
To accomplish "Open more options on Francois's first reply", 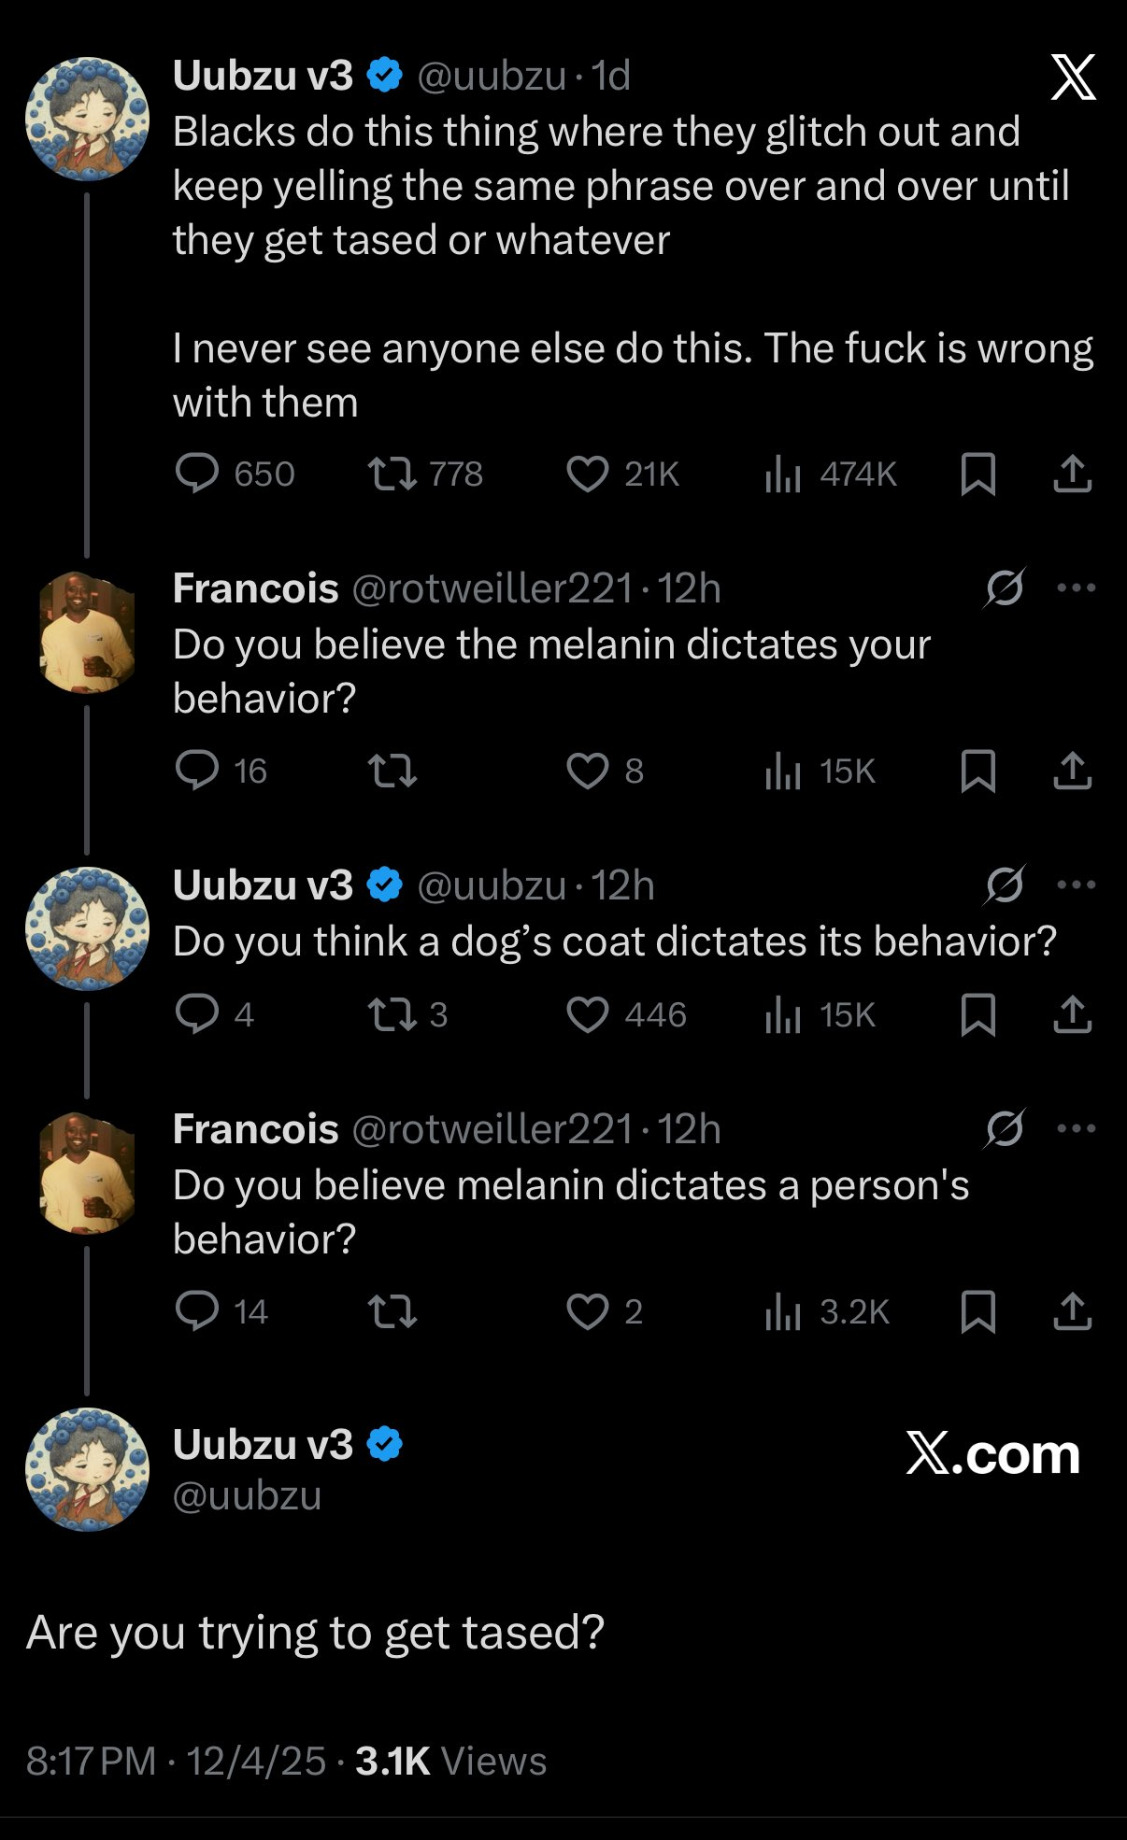I will click(1076, 588).
